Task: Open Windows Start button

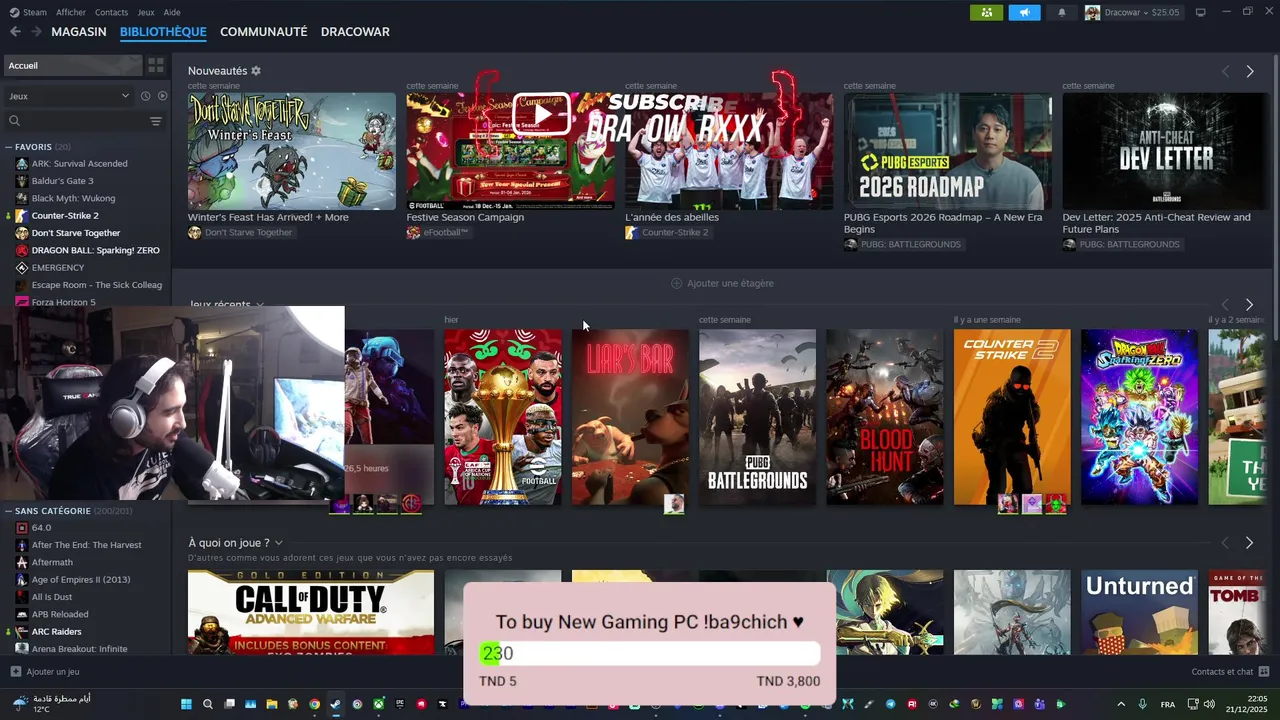Action: pyautogui.click(x=186, y=704)
